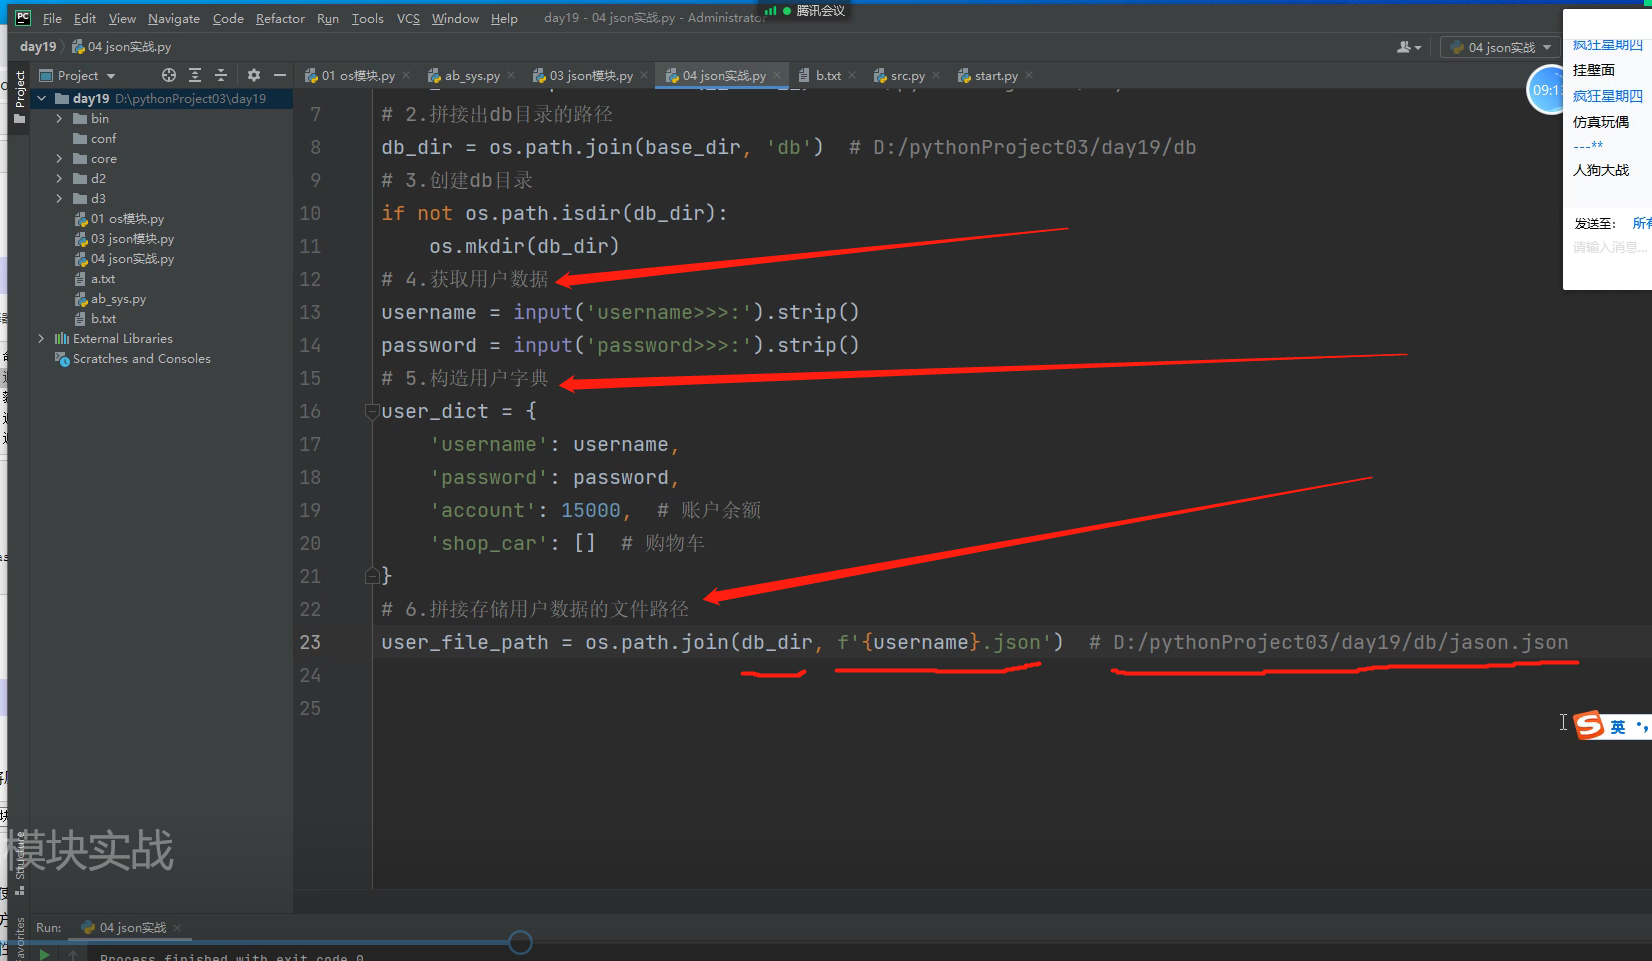Open the 04 json实战 run configuration dropdown

click(x=1500, y=47)
